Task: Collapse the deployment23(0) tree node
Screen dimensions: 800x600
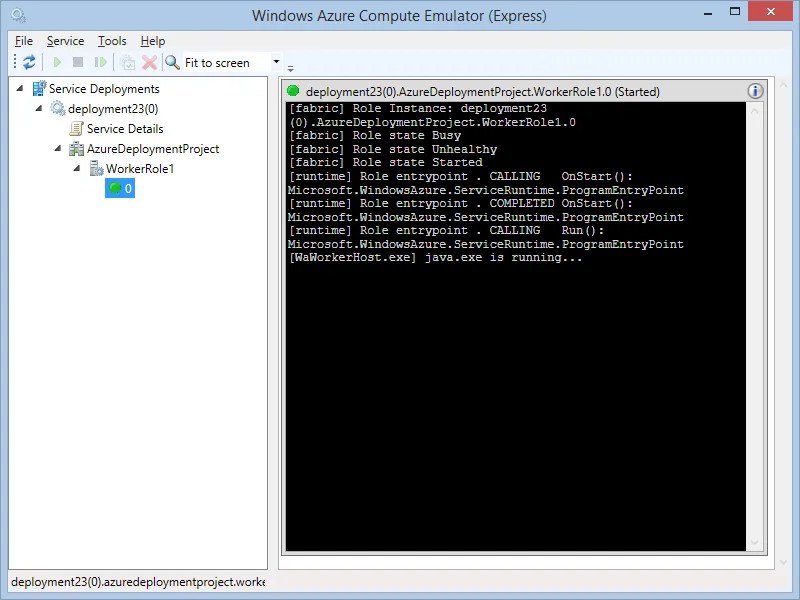Action: point(39,108)
